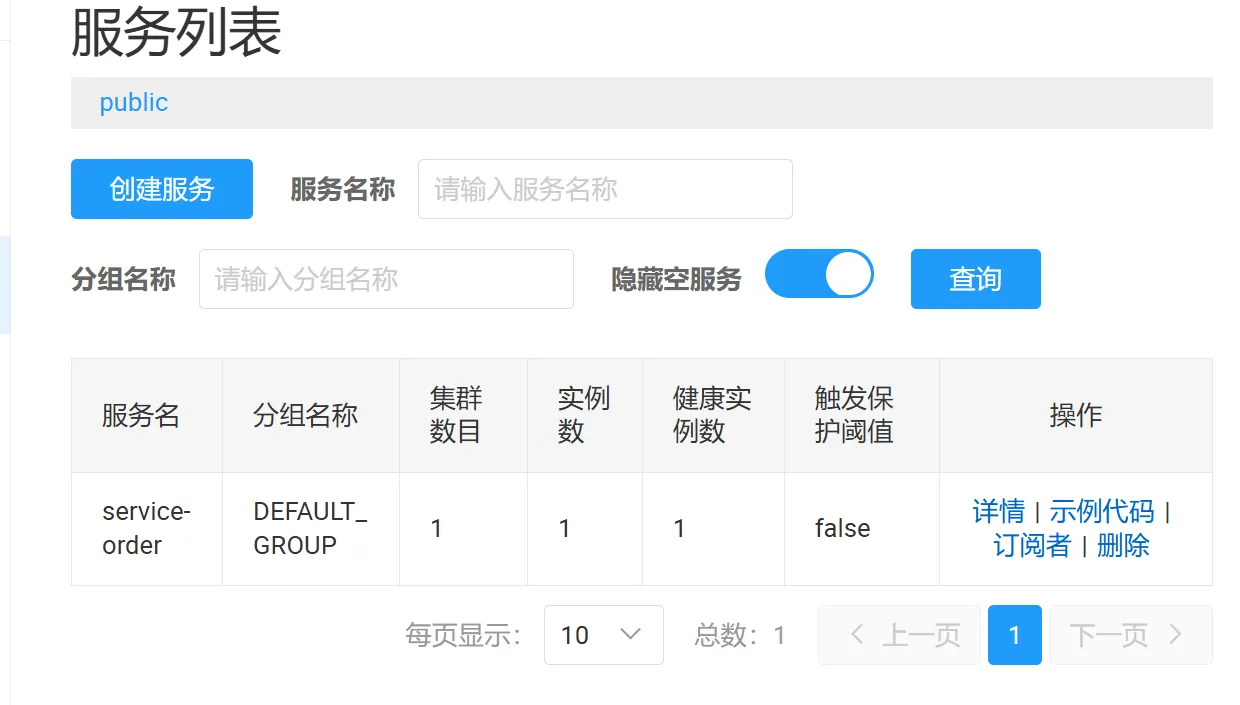The height and width of the screenshot is (705, 1240).
Task: Click the 服务名 column header
Action: click(141, 416)
